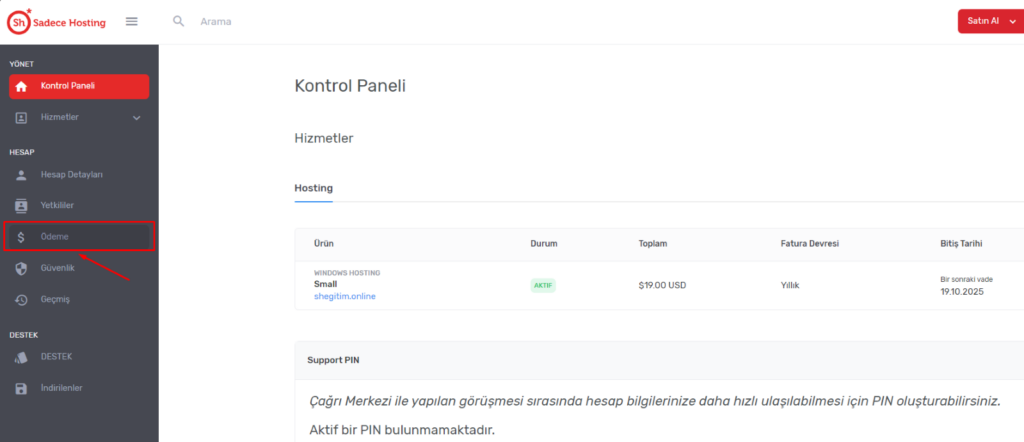Click the Satın Al button
The image size is (1024, 442).
pos(983,22)
